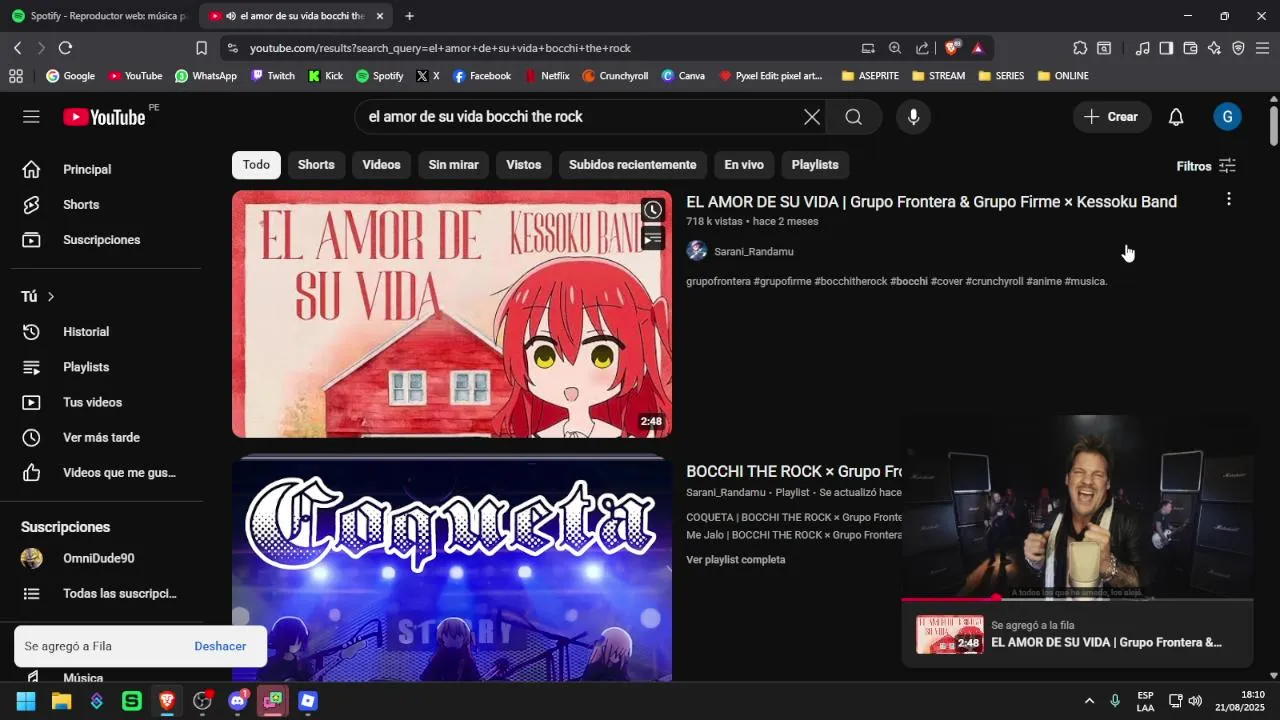
Task: Open the EL AMOR DE SU VIDA video title
Action: [931, 202]
